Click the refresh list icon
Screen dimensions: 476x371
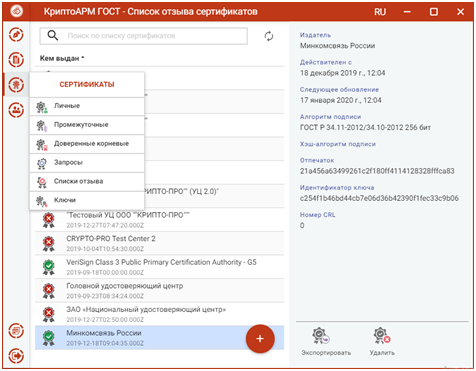point(269,36)
